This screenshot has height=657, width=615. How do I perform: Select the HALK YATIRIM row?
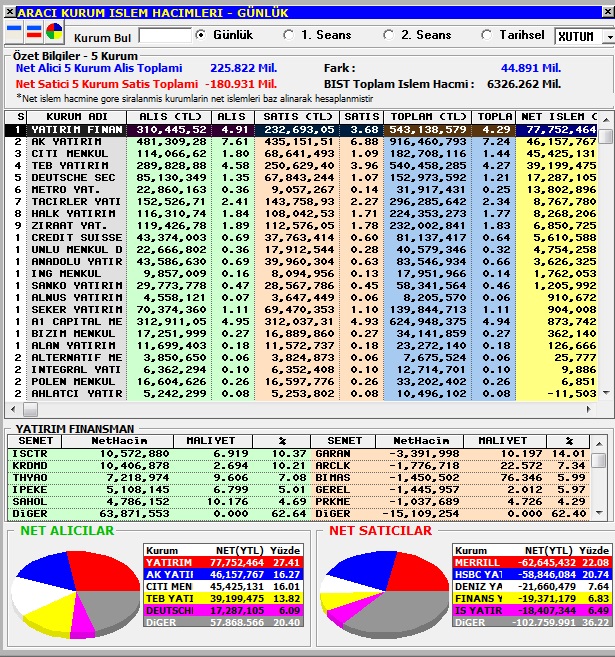point(302,214)
